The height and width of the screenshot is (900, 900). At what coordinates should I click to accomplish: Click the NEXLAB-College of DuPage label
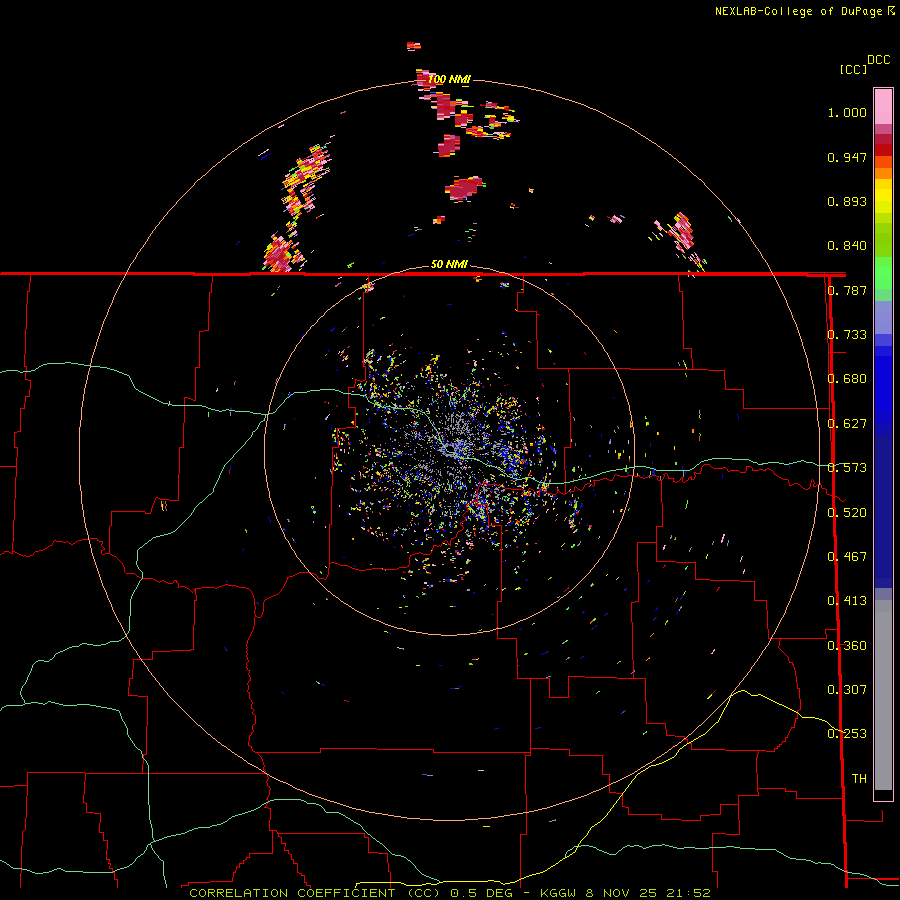[804, 11]
